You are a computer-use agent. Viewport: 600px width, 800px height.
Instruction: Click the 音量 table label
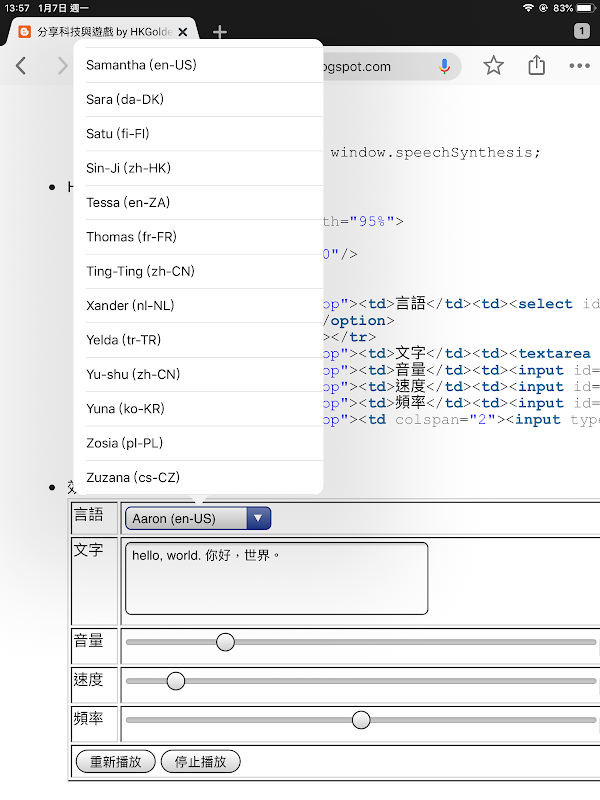coord(88,640)
